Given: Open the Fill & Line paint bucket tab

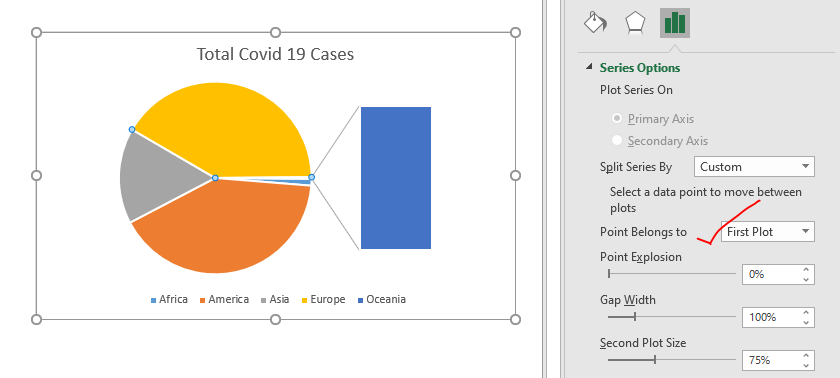Looking at the screenshot, I should click(595, 23).
